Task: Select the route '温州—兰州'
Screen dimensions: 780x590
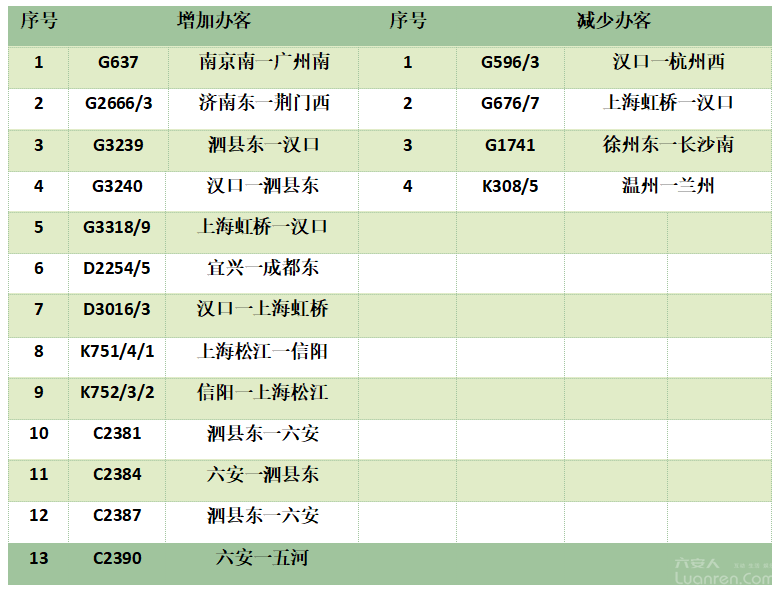Action: (x=668, y=186)
